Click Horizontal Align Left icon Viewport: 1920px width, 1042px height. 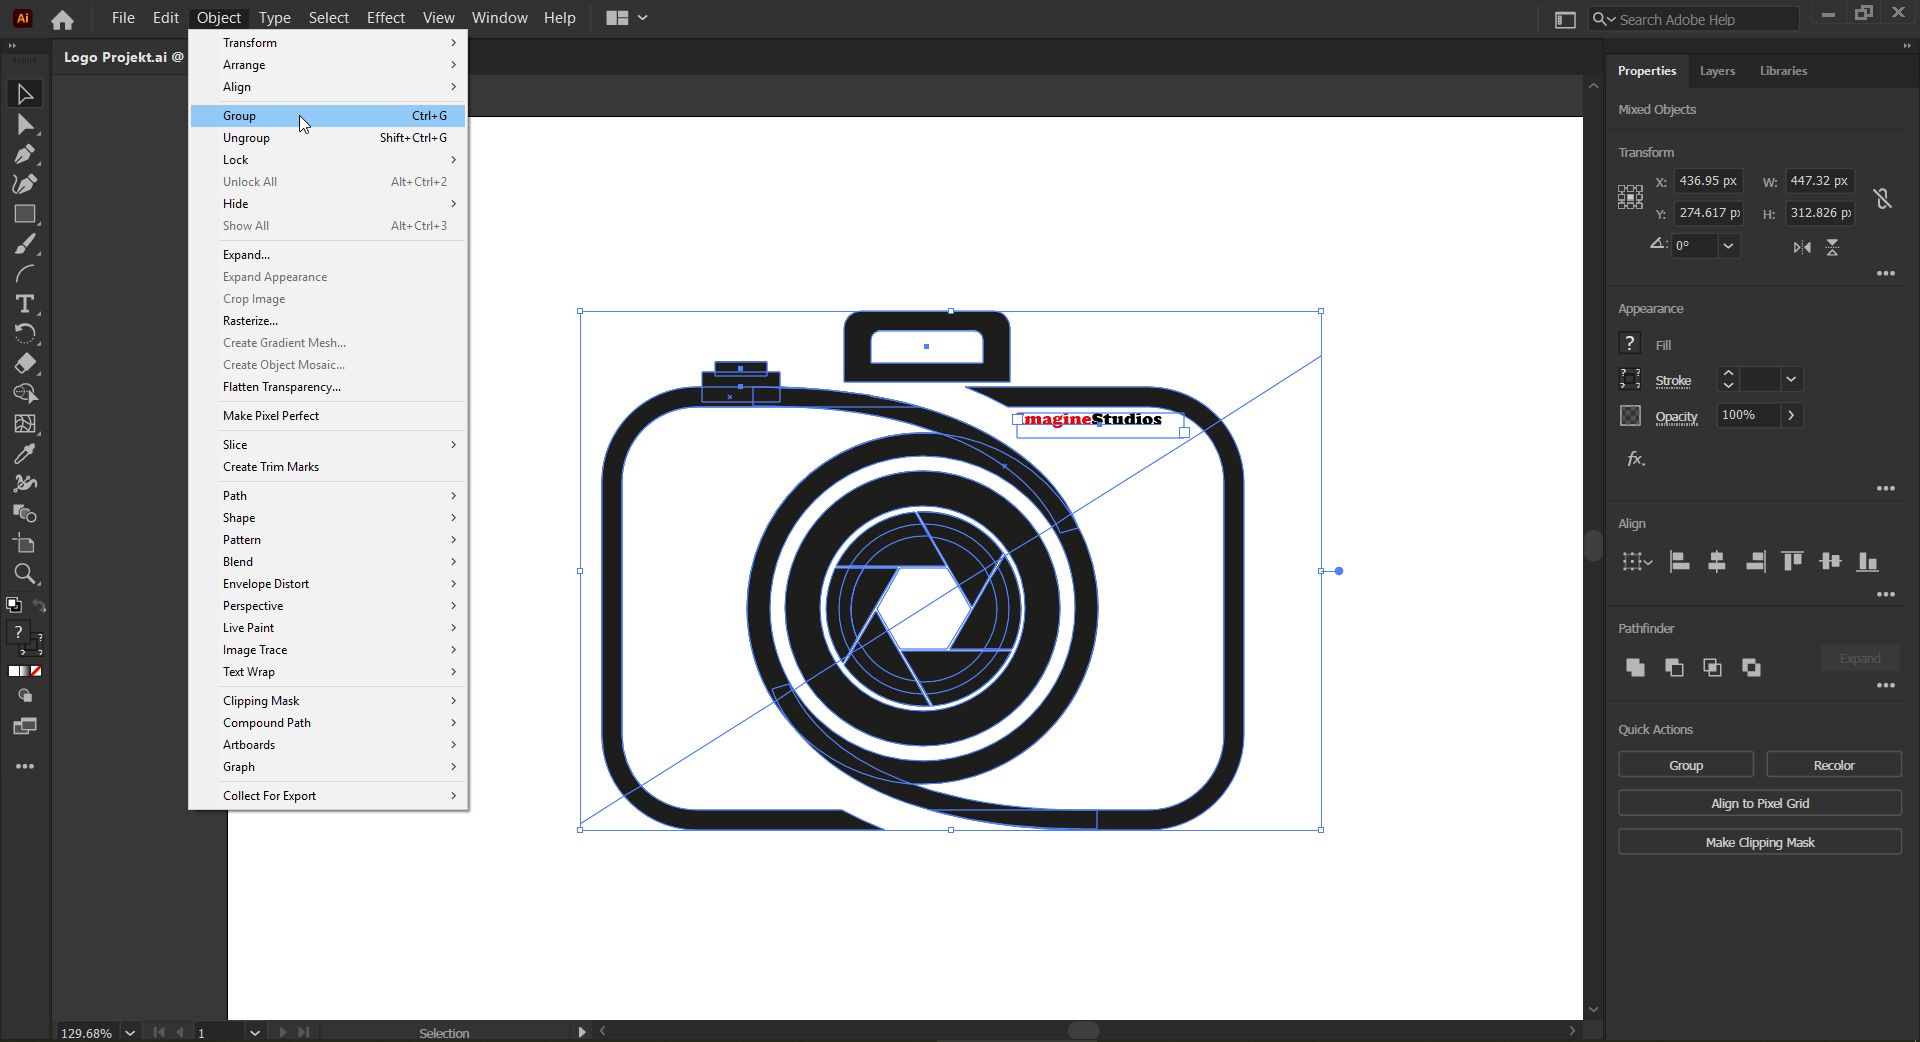click(1680, 562)
